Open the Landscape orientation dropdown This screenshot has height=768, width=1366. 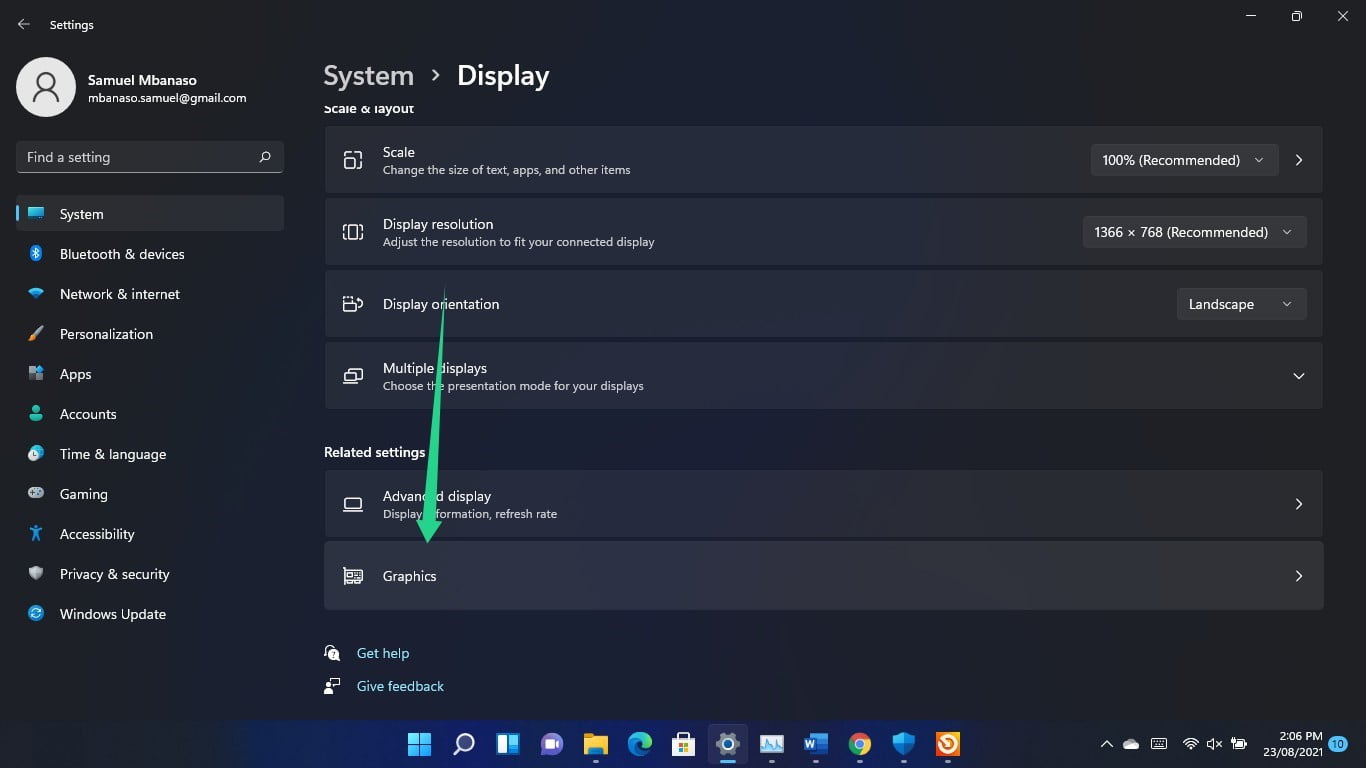click(1241, 303)
